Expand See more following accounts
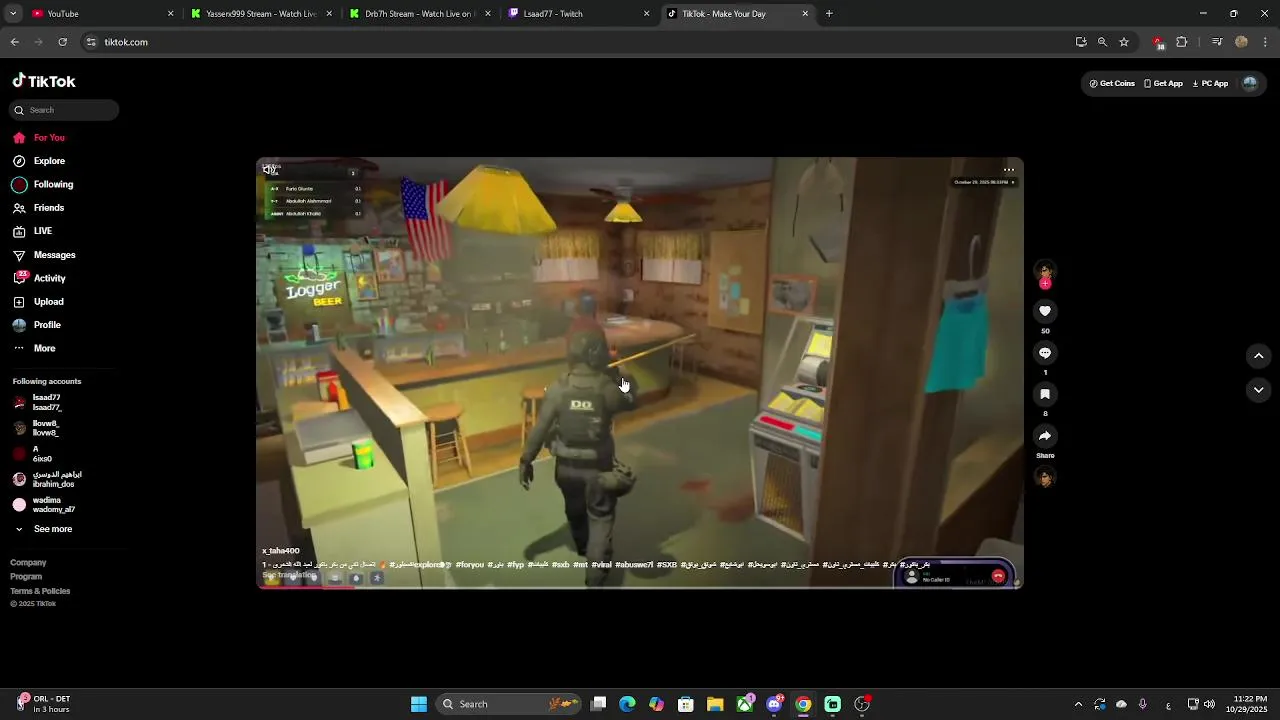The width and height of the screenshot is (1280, 720). click(42, 529)
